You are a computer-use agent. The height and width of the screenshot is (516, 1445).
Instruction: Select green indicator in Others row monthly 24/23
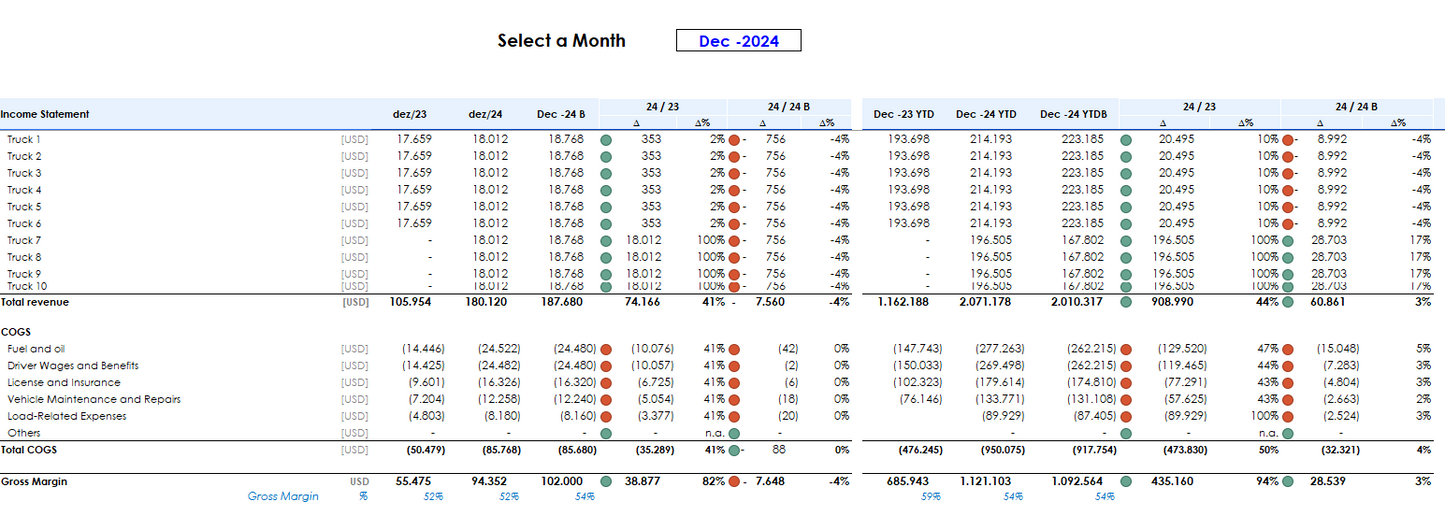[606, 433]
